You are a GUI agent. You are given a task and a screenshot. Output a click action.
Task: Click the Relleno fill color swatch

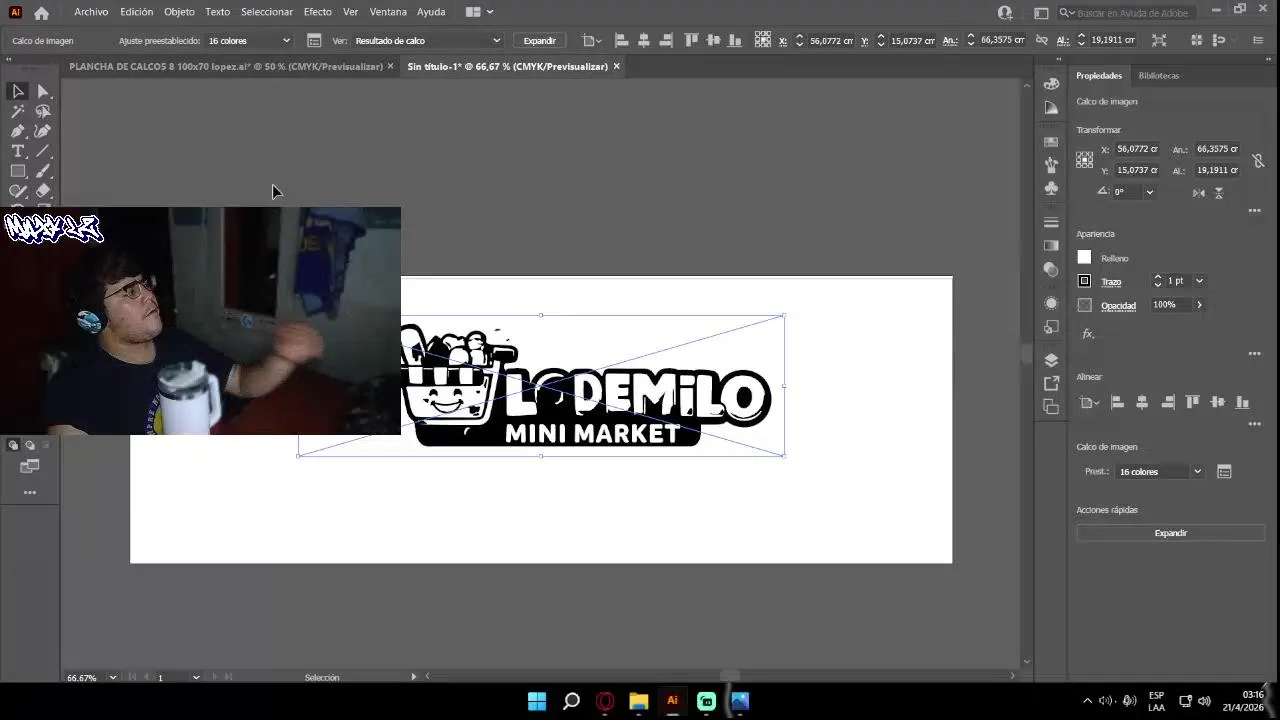point(1084,258)
